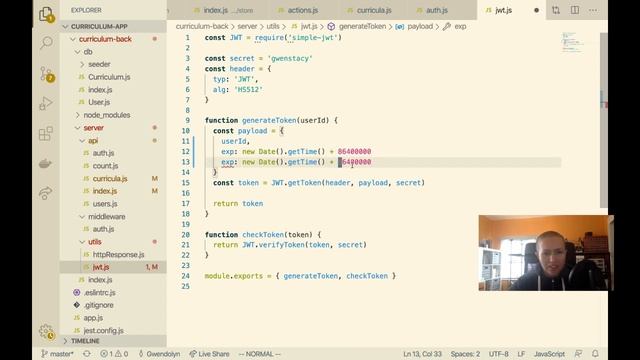Viewport: 640px width, 360px height.
Task: Change language mode JavaScript
Action: click(x=549, y=354)
